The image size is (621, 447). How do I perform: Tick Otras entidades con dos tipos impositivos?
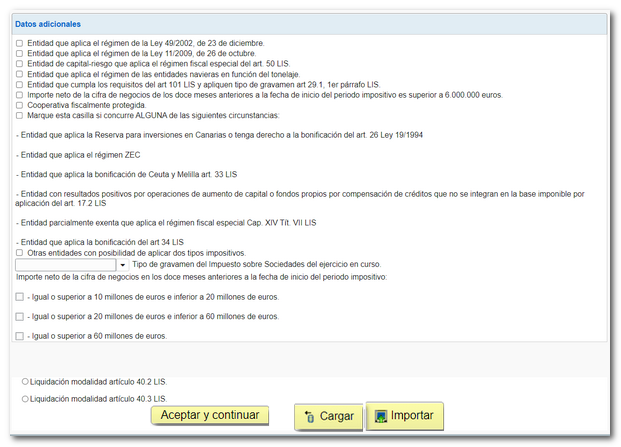(20, 253)
